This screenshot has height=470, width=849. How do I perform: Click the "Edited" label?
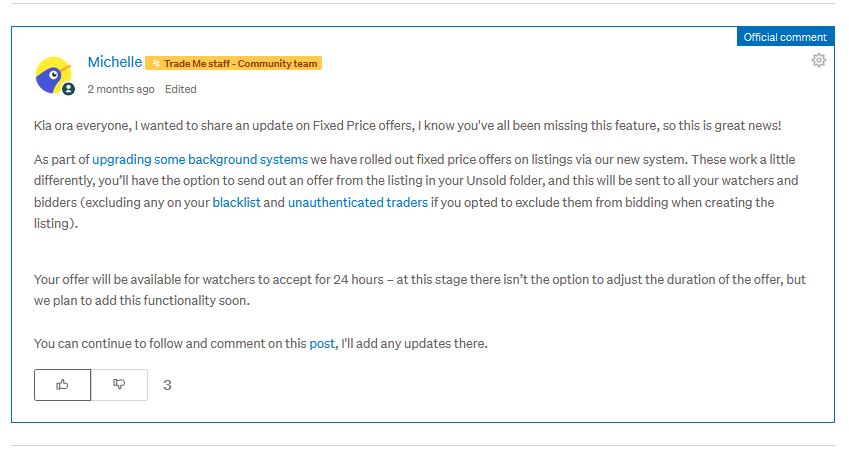(181, 89)
